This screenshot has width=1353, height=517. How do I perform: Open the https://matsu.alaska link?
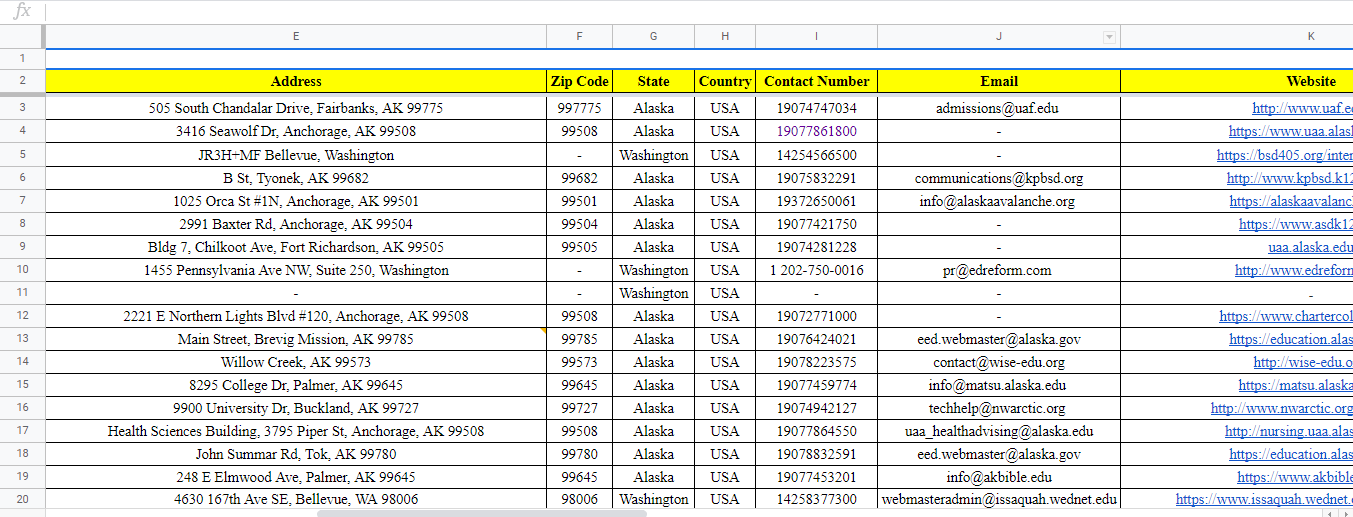tap(1295, 385)
